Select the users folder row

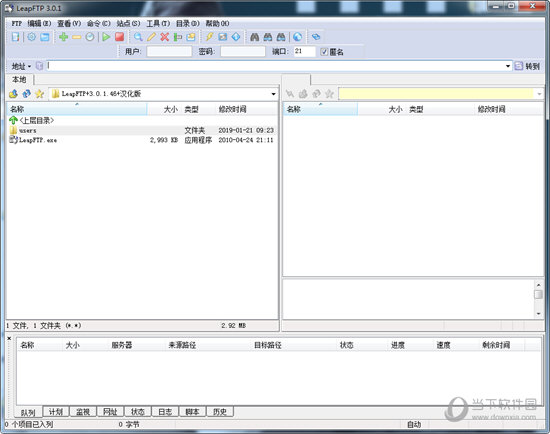[142, 131]
